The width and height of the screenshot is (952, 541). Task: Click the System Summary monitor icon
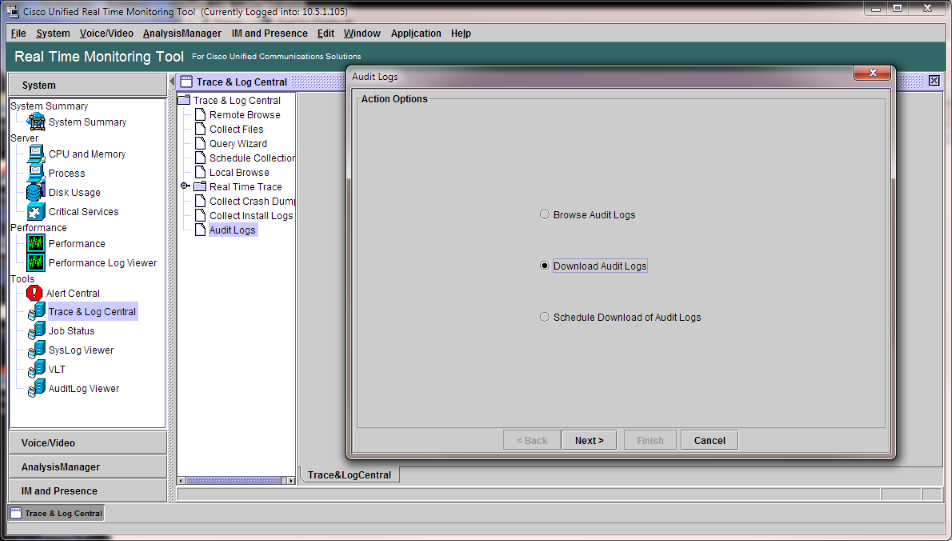[x=36, y=121]
